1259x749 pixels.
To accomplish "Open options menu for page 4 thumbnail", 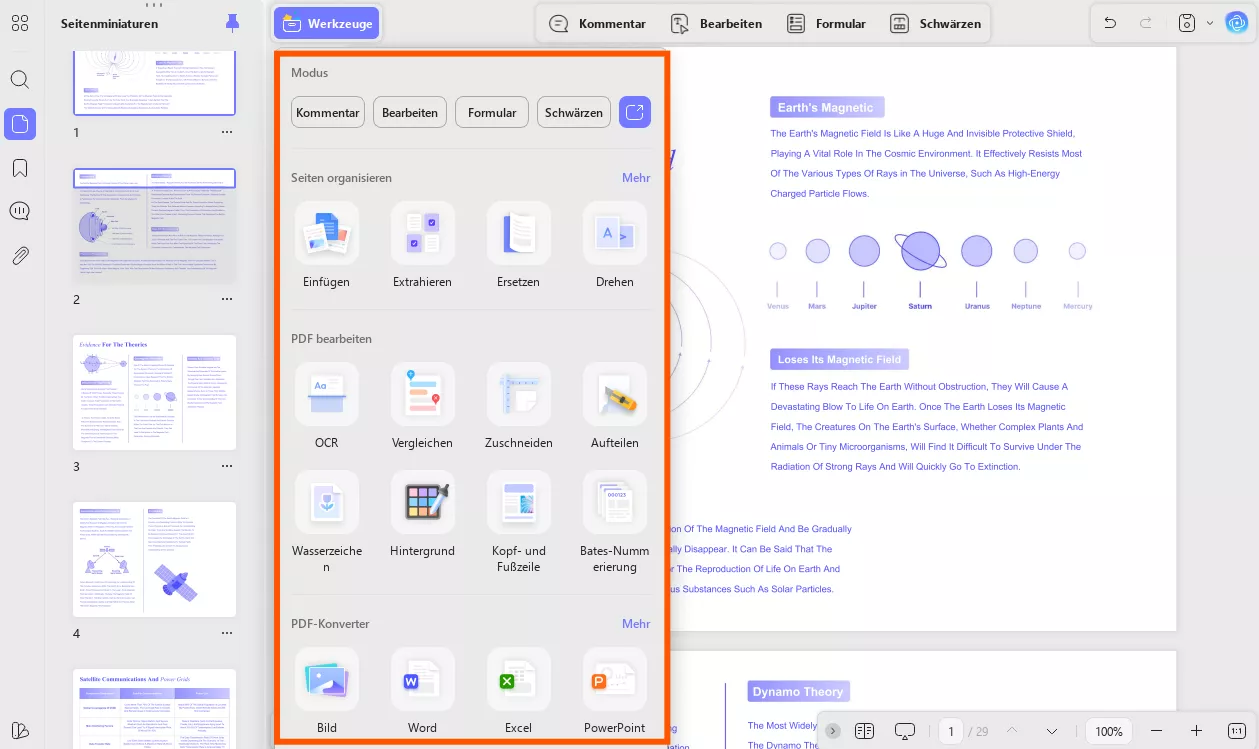I will pyautogui.click(x=227, y=633).
